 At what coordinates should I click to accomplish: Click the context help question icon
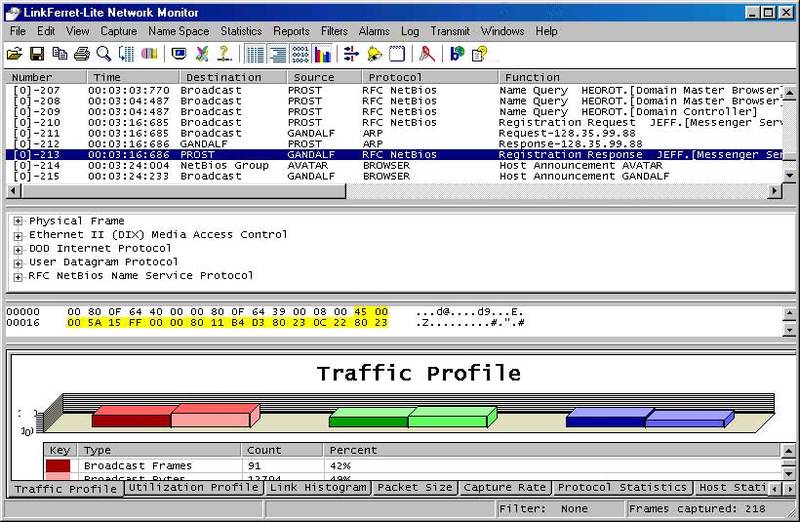[480, 54]
